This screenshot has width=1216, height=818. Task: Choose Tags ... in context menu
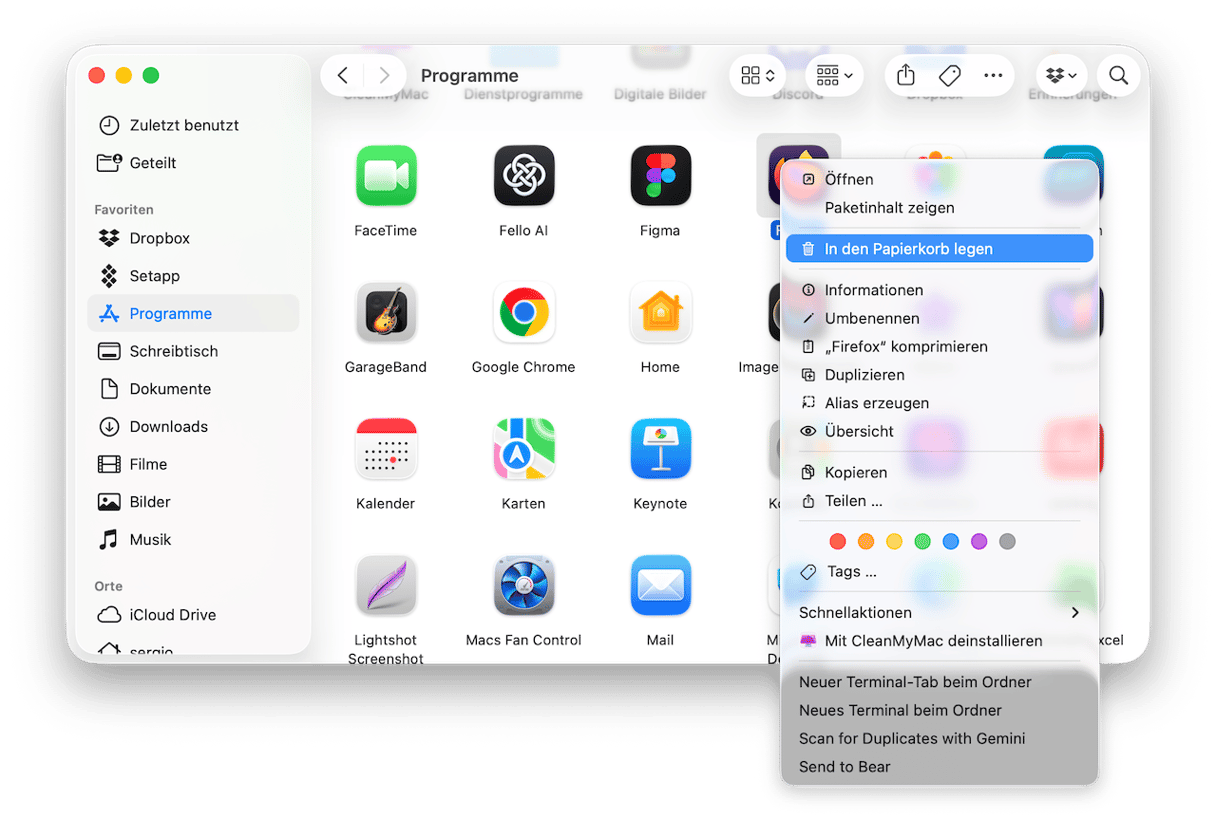(x=939, y=572)
